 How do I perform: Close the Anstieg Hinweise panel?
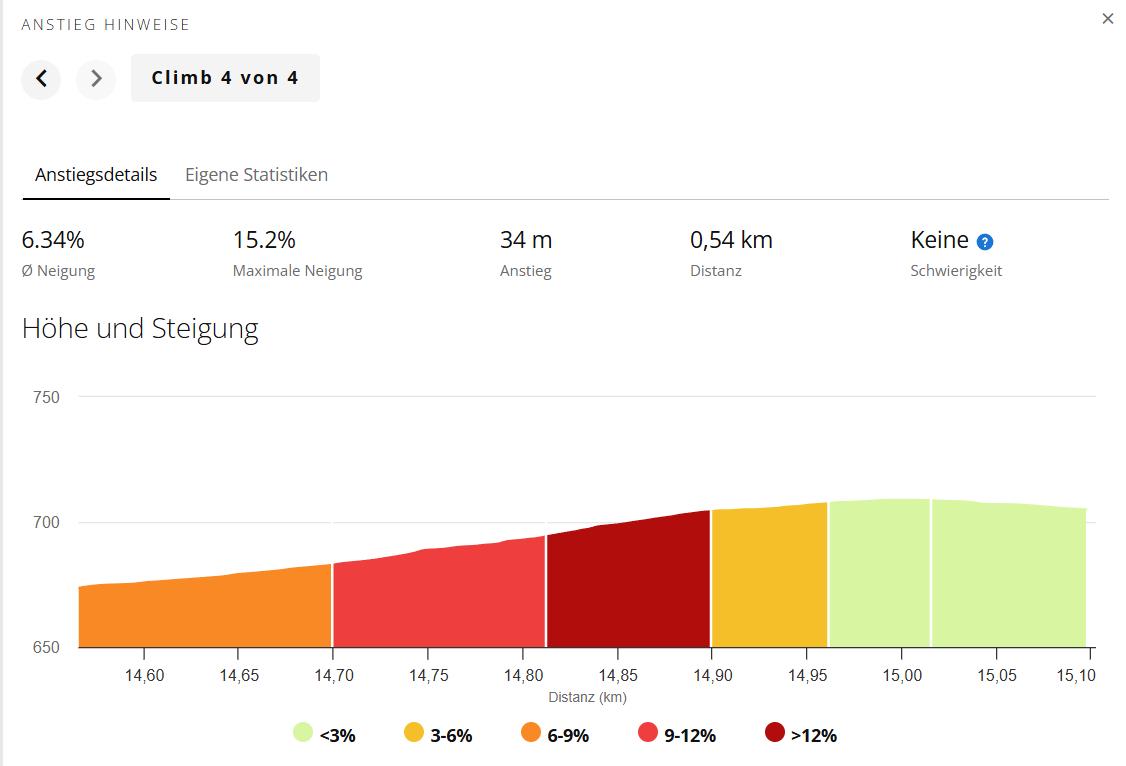(x=1107, y=19)
